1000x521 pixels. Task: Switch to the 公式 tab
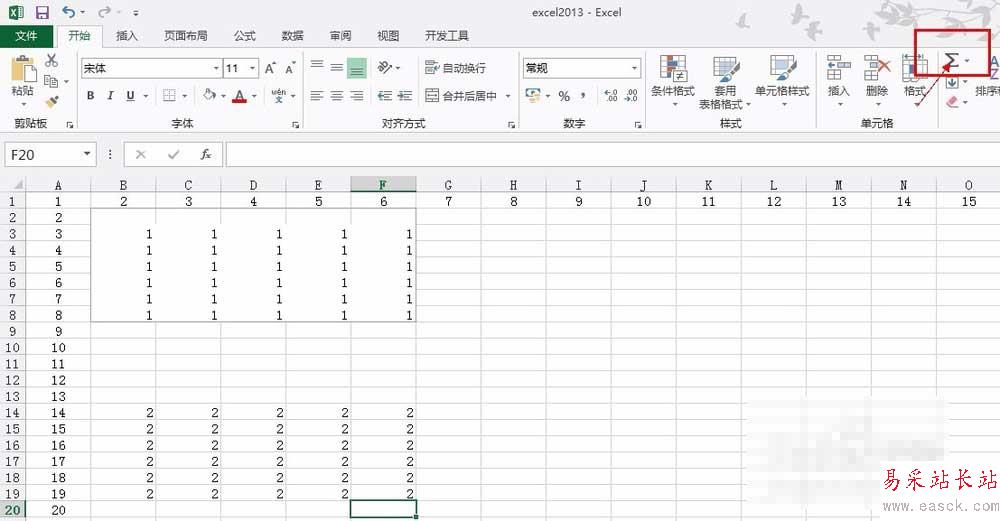coord(244,36)
